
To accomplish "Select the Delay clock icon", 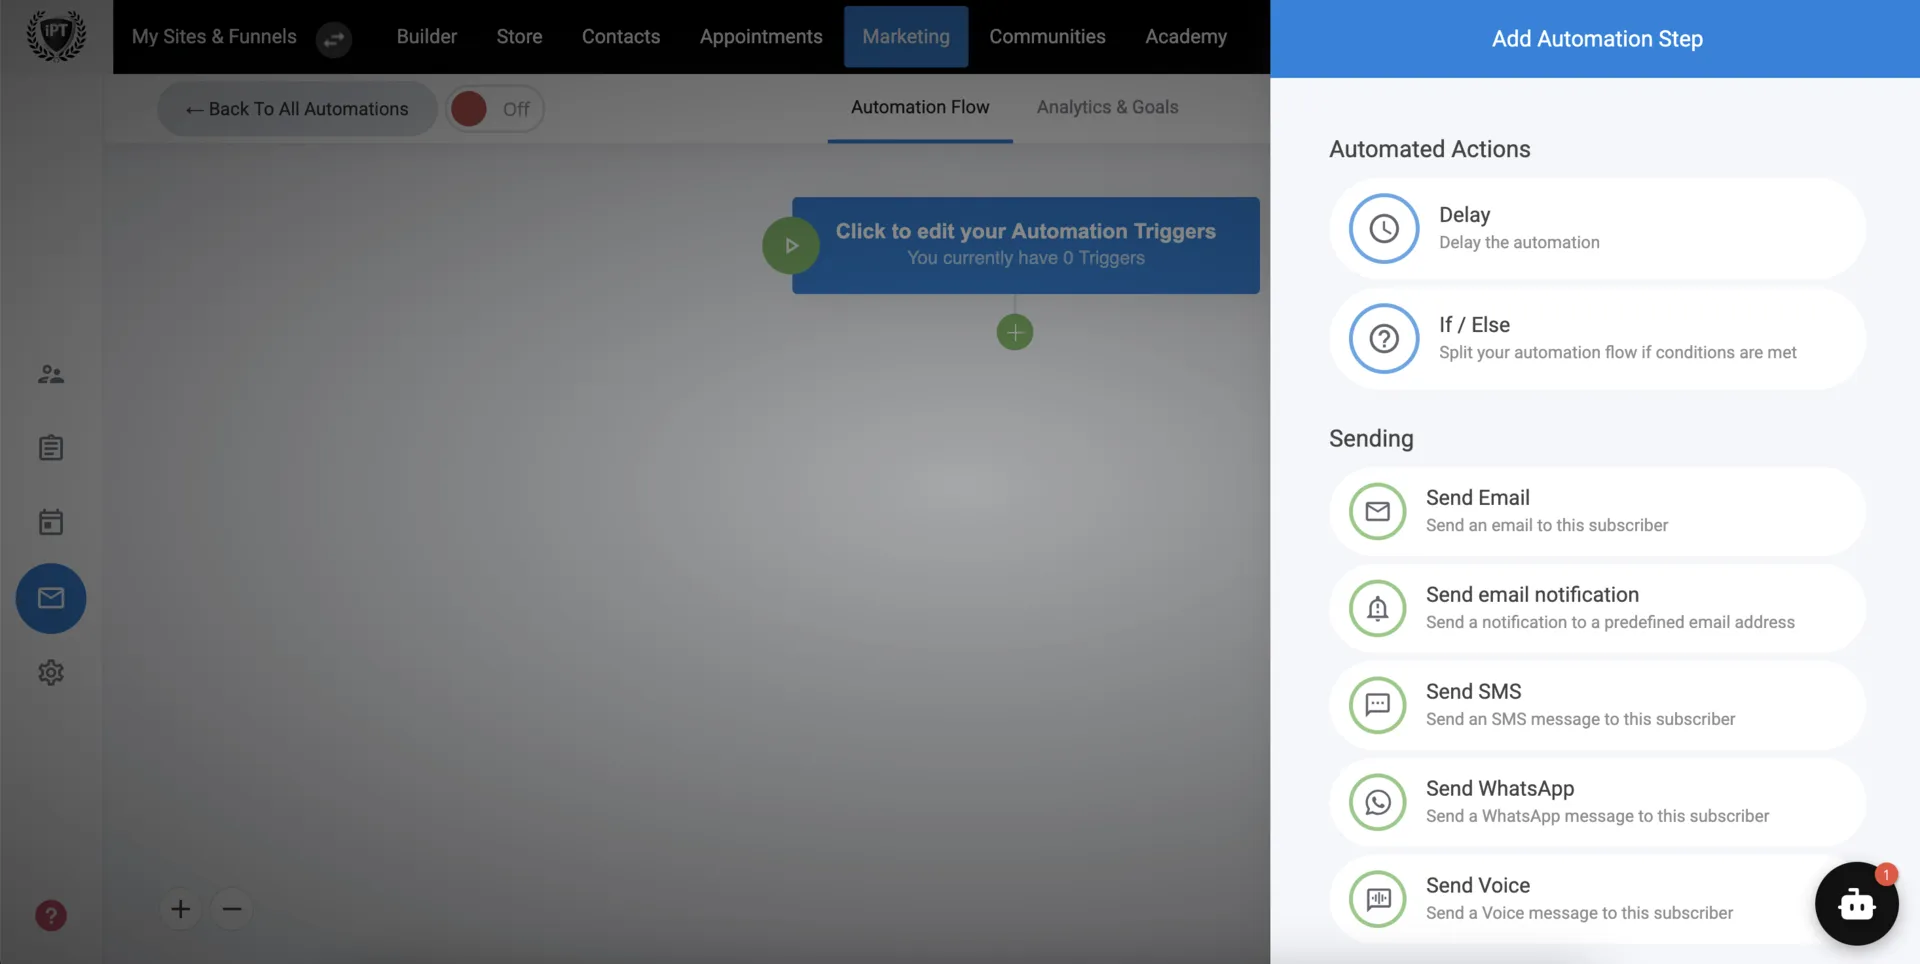I will 1384,229.
